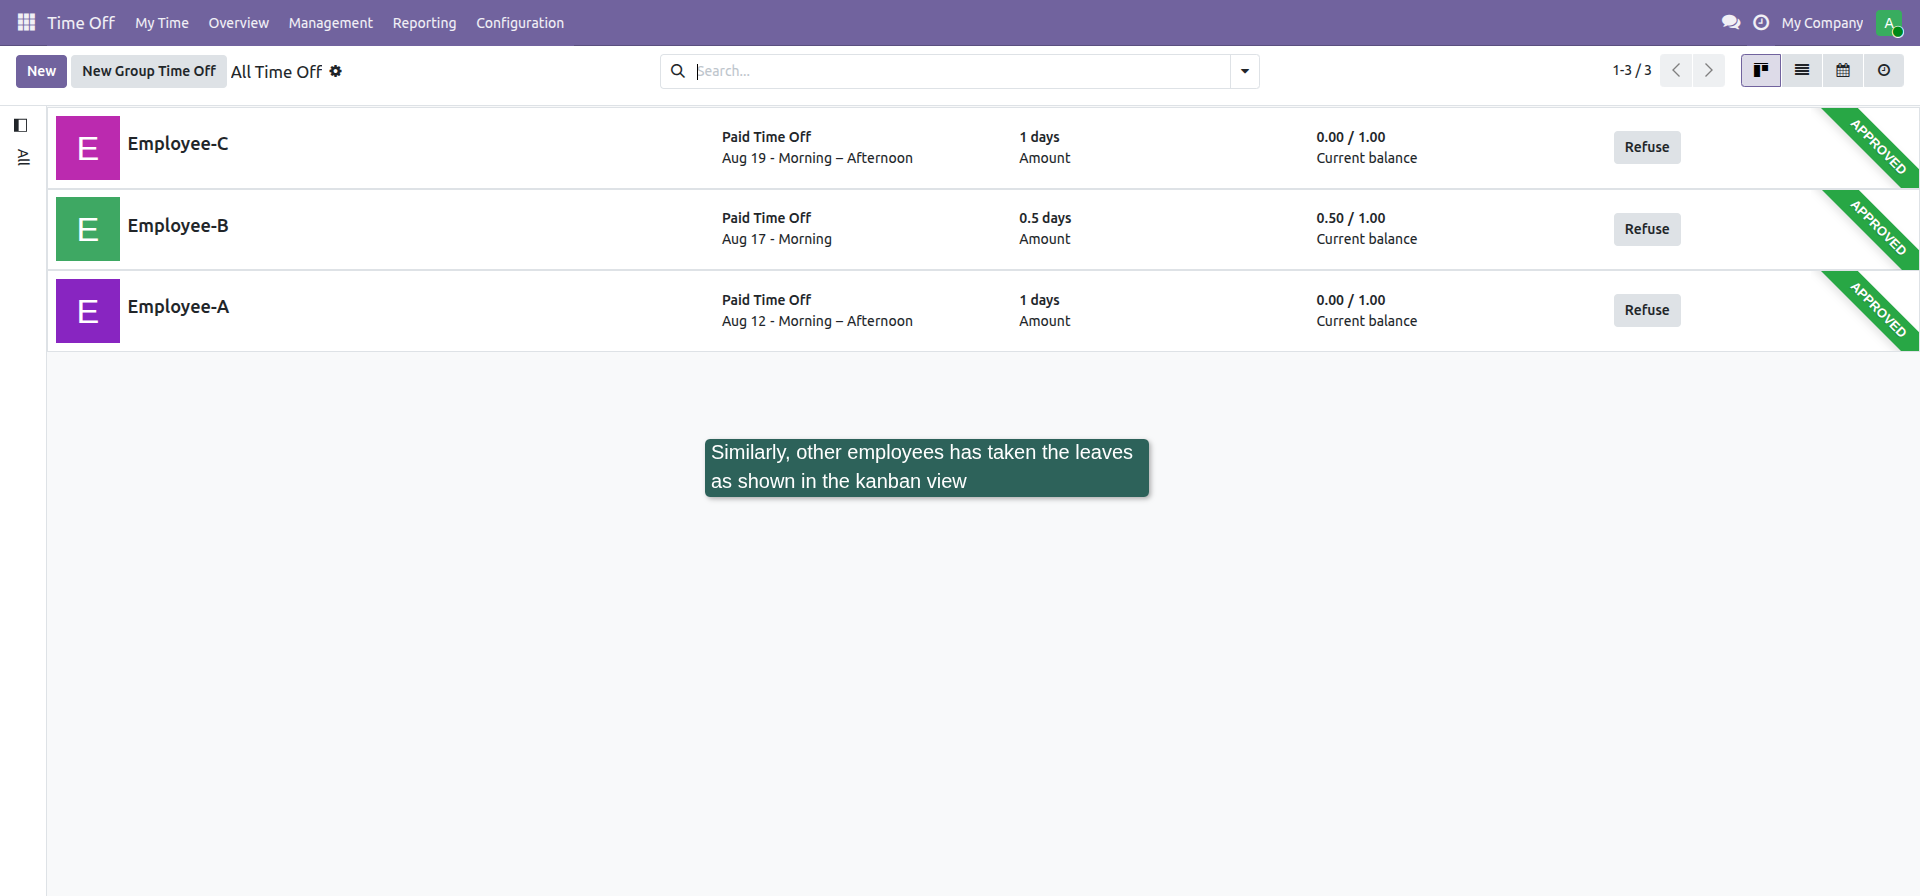The width and height of the screenshot is (1920, 896).
Task: Open the Management menu
Action: 330,23
